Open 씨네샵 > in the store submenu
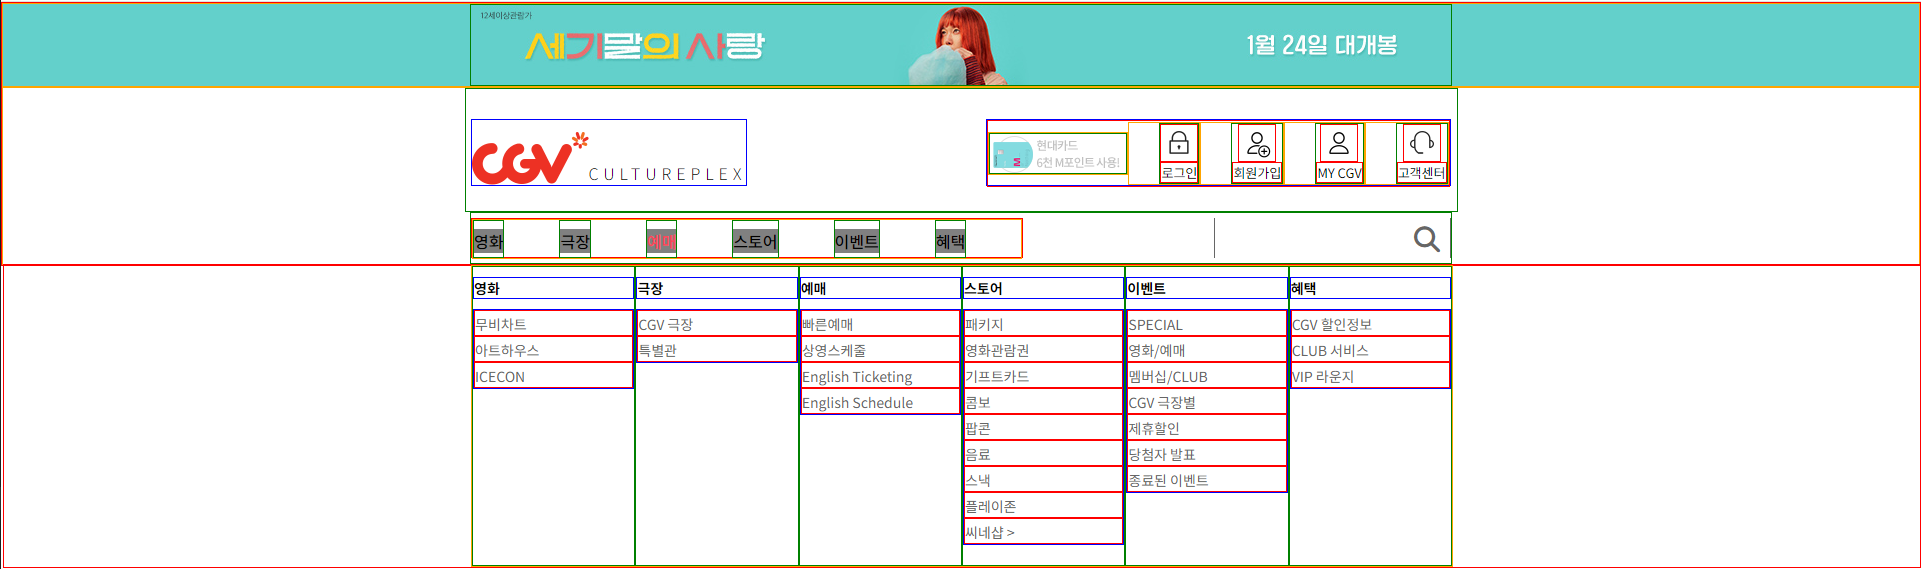Viewport: 1921px width, 569px height. point(1043,532)
